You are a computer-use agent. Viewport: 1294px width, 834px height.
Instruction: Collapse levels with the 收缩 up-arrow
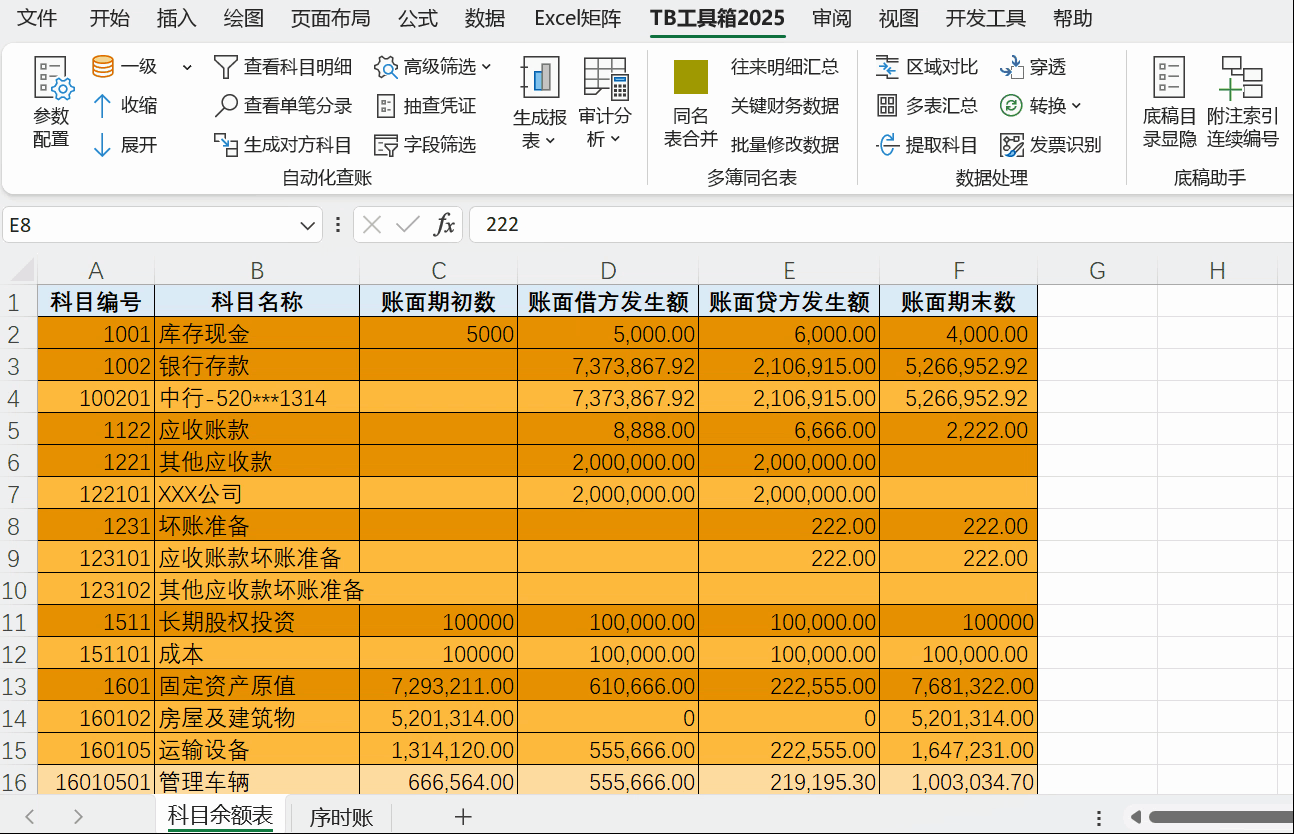point(102,106)
